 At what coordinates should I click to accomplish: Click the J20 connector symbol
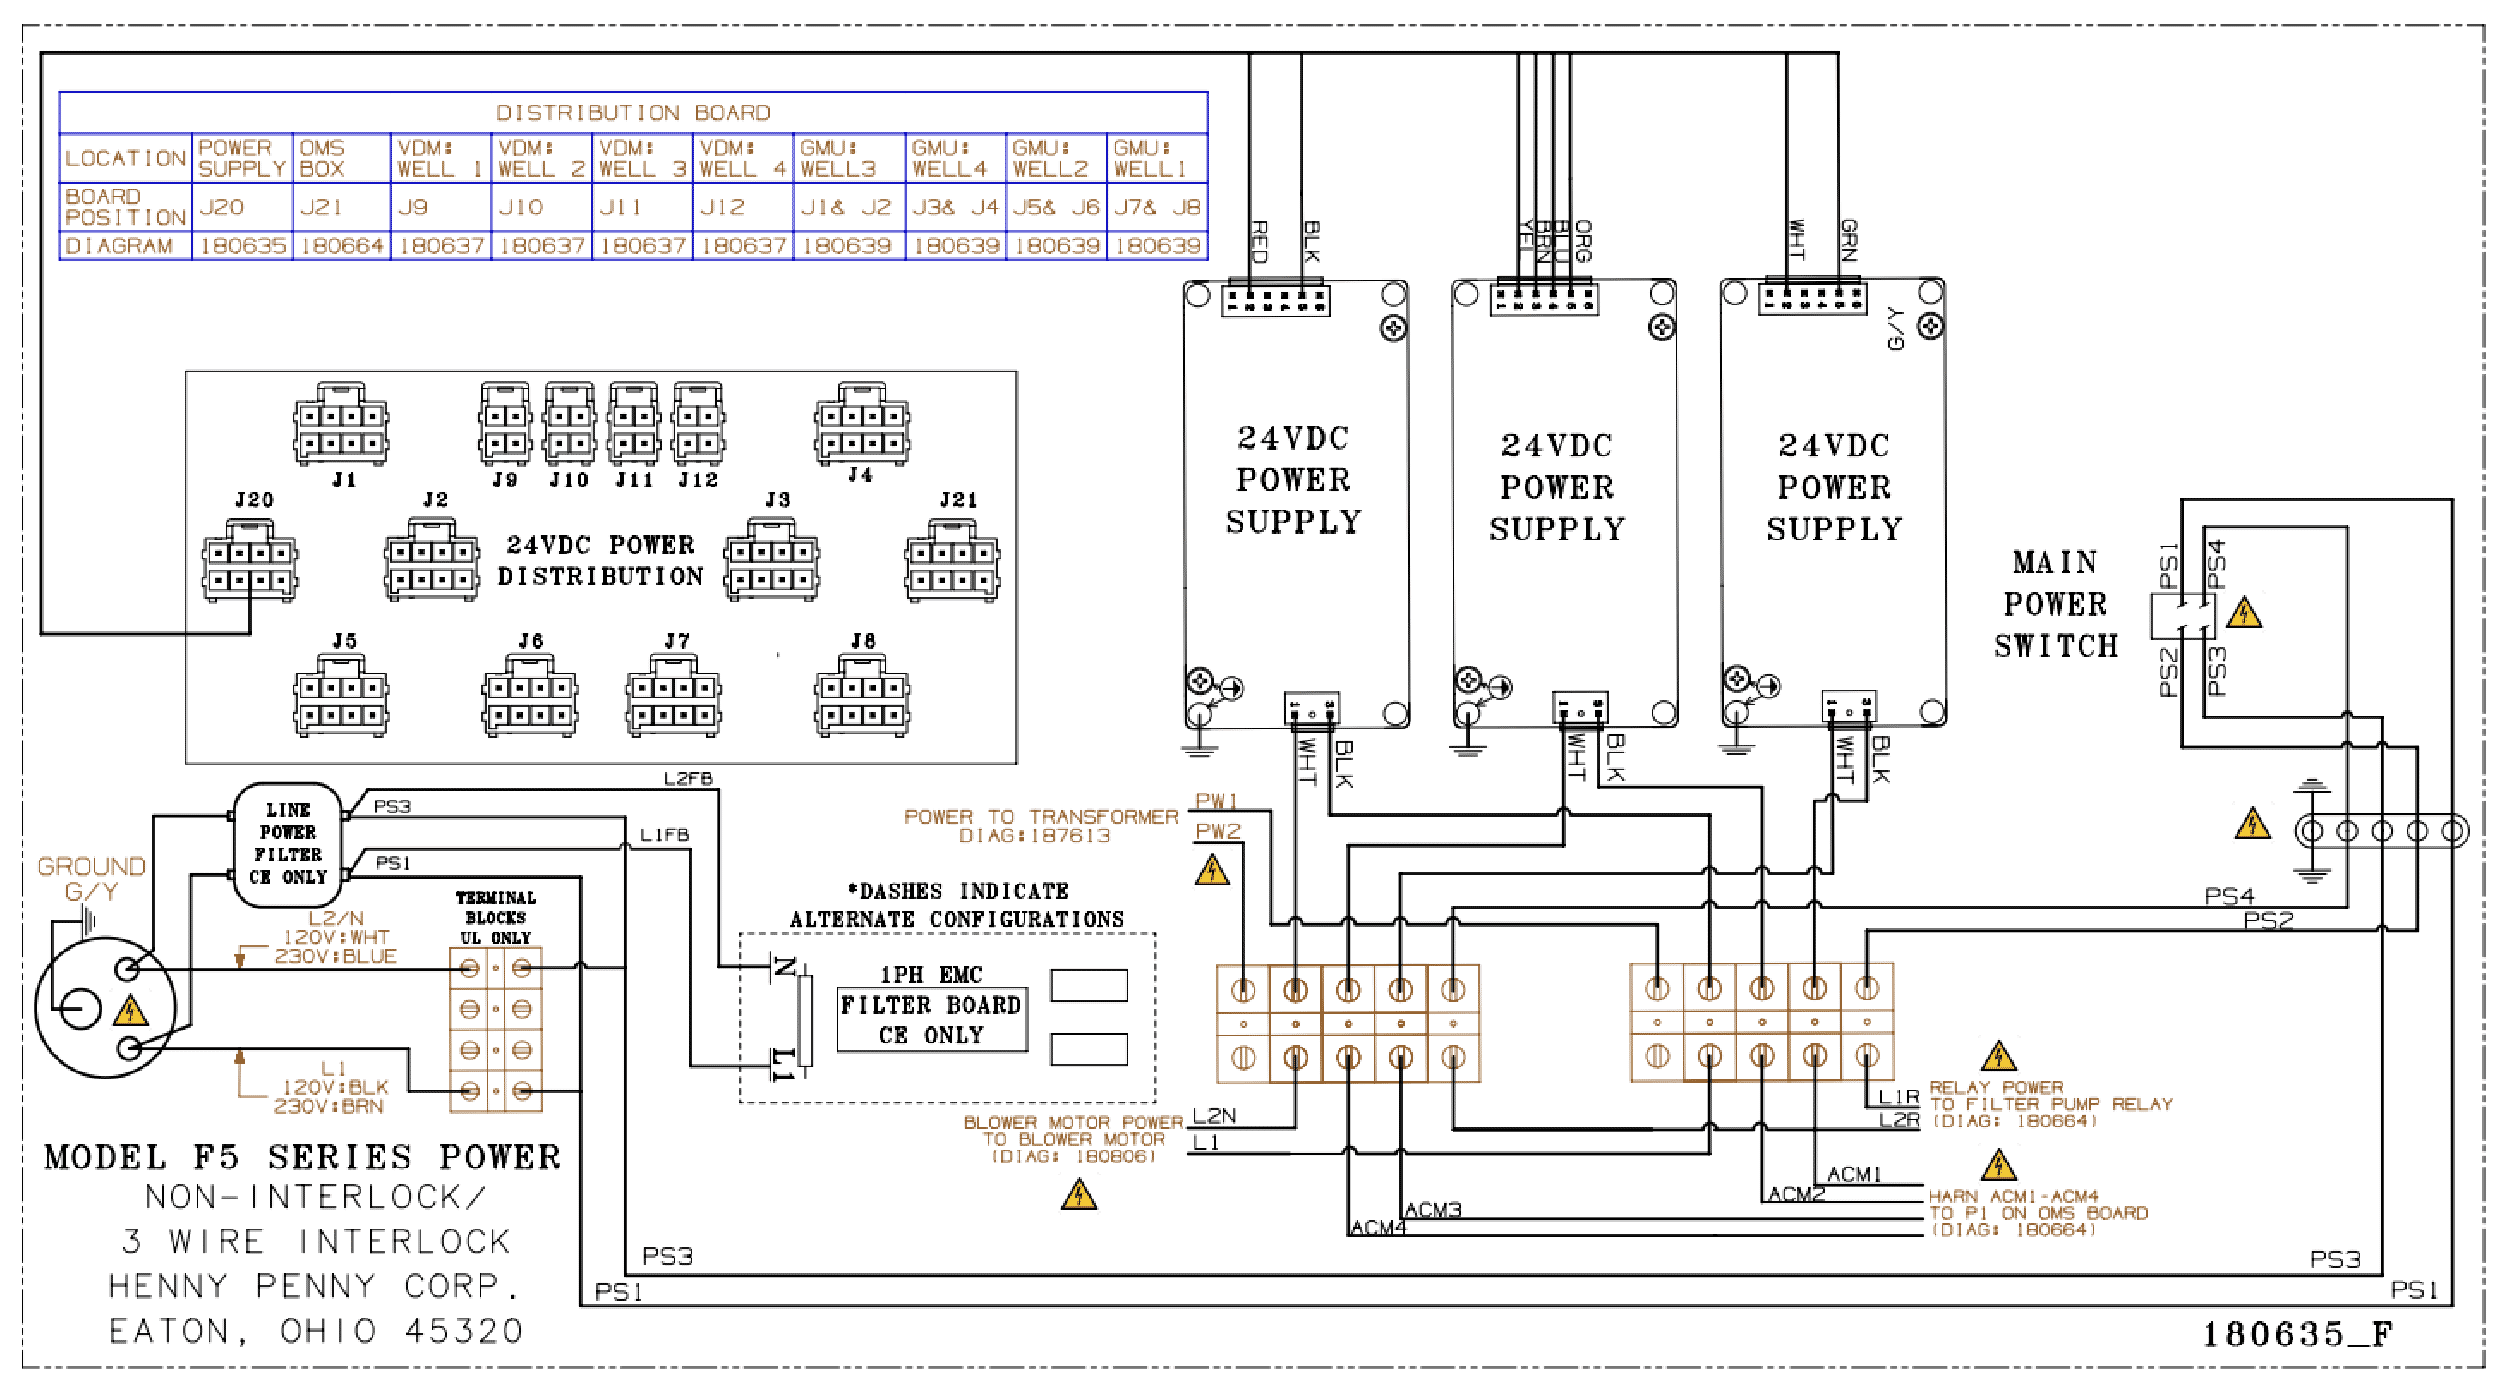(250, 560)
